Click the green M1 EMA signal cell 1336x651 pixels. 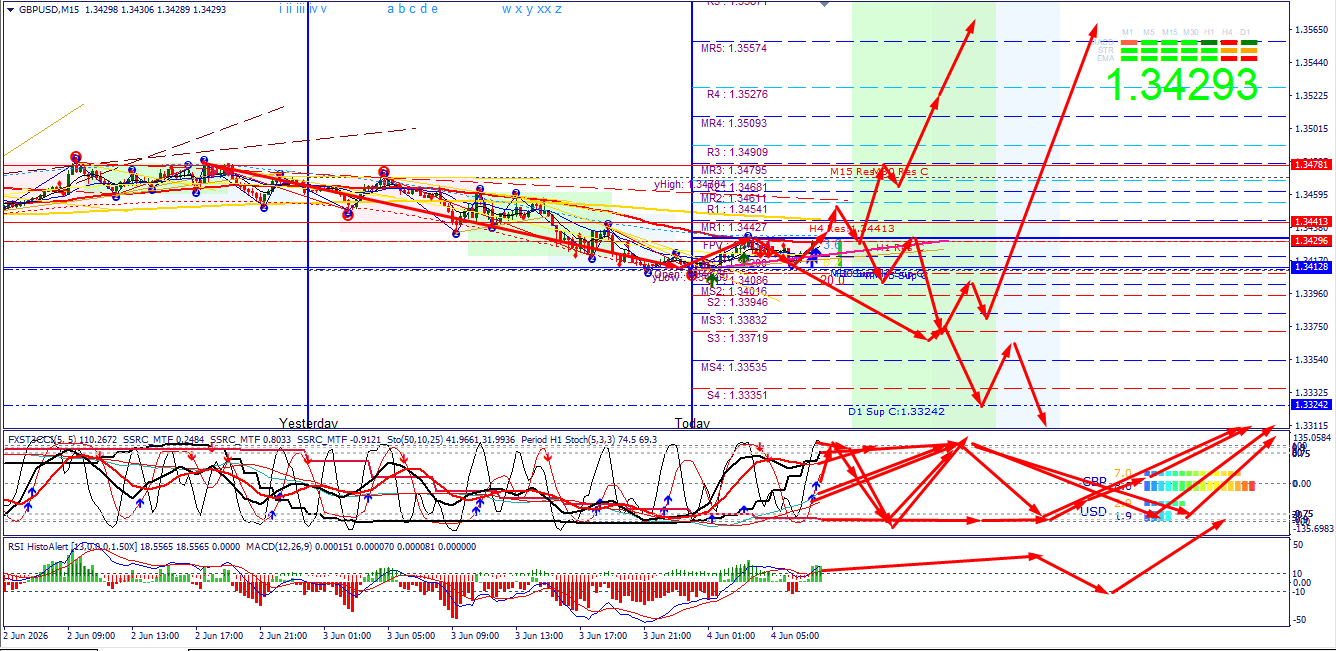[1129, 58]
